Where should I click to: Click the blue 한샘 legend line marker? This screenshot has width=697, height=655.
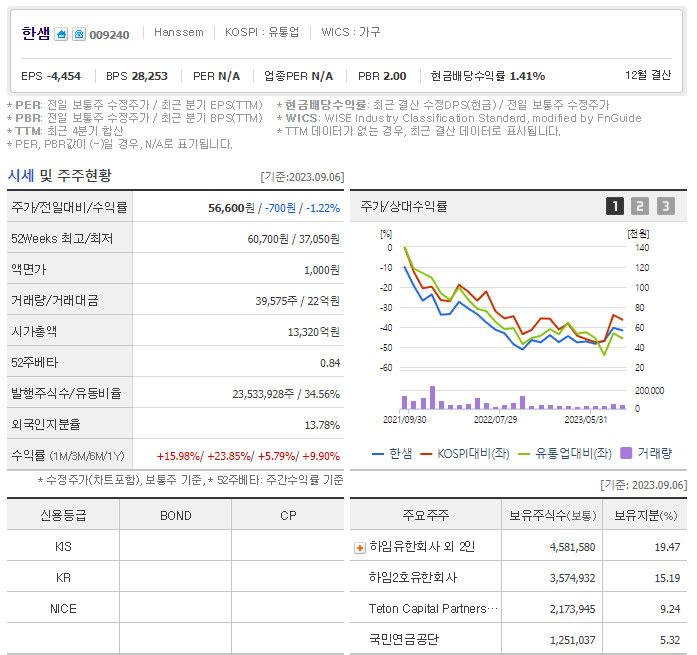coord(377,454)
